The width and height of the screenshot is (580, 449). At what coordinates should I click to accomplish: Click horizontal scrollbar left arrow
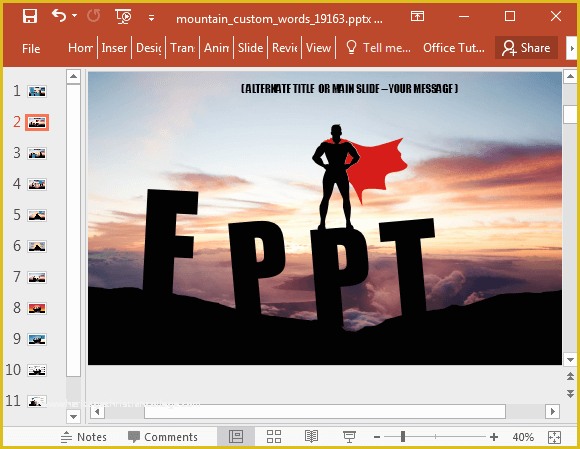pos(97,411)
